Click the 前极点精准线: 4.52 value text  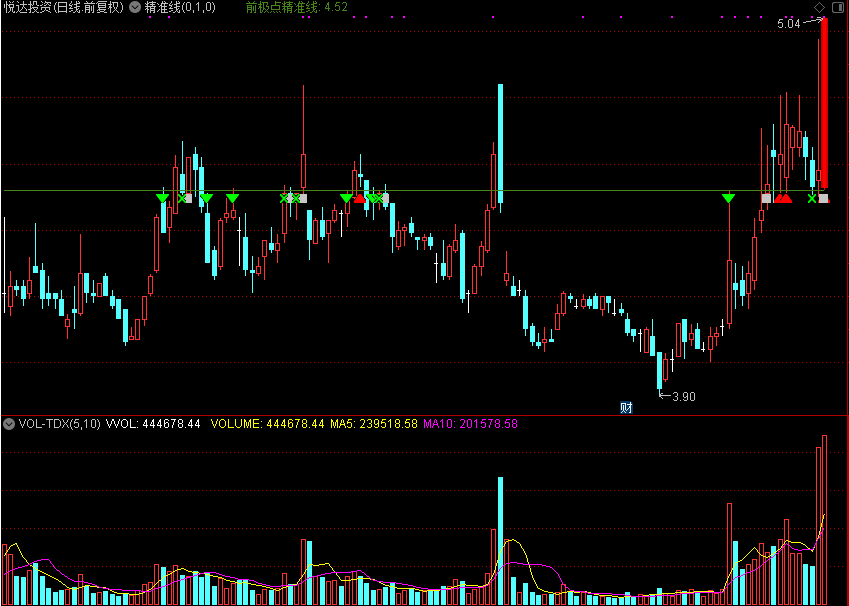point(297,7)
